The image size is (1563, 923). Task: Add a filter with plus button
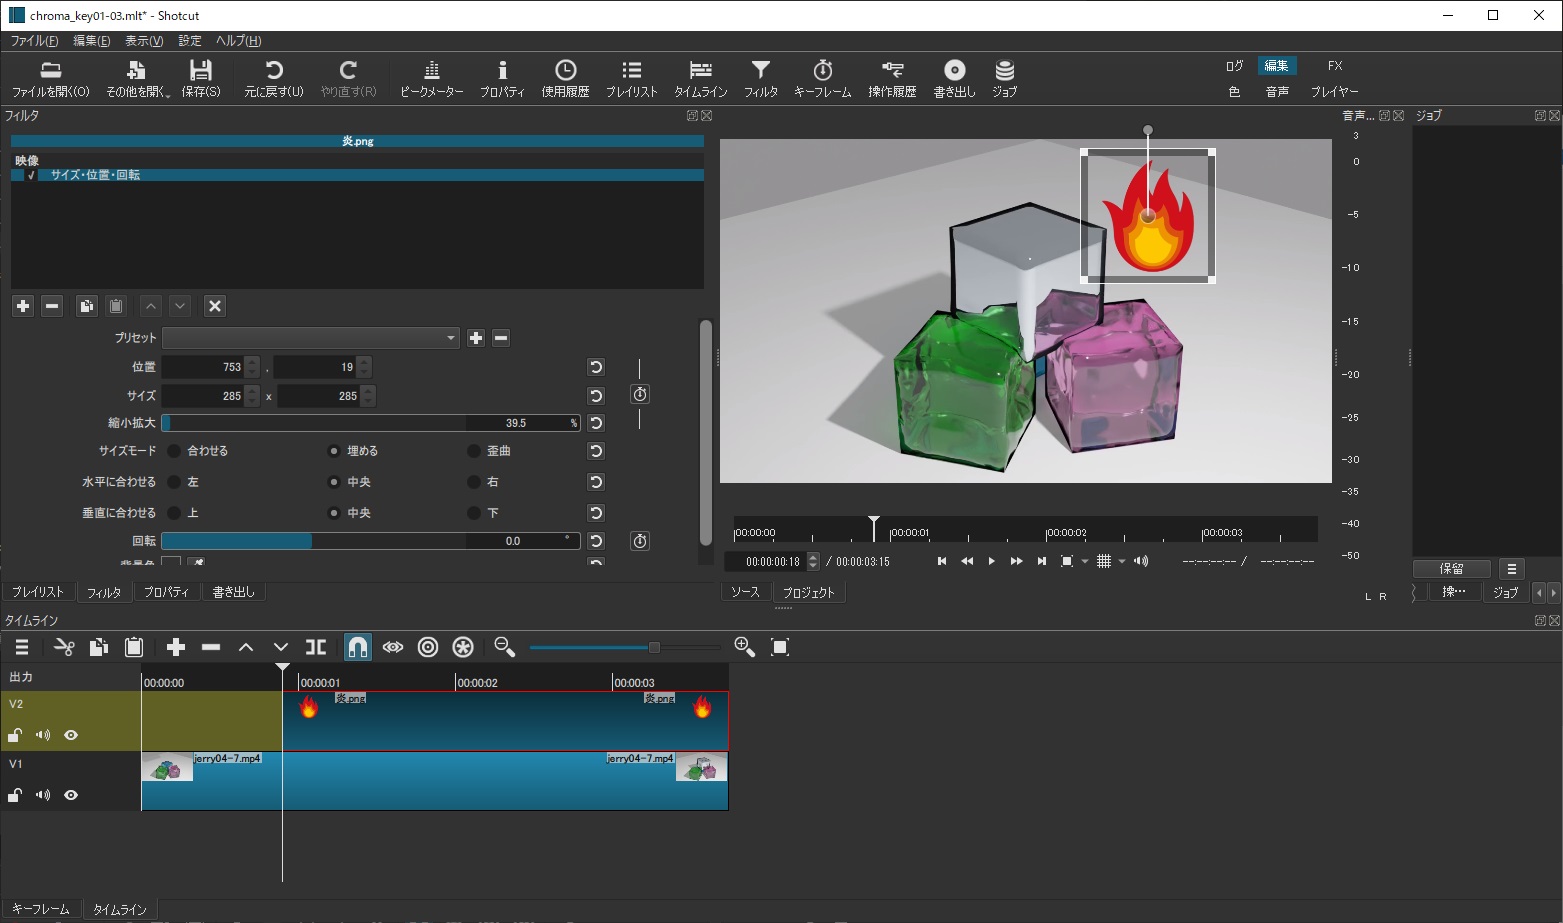(23, 306)
